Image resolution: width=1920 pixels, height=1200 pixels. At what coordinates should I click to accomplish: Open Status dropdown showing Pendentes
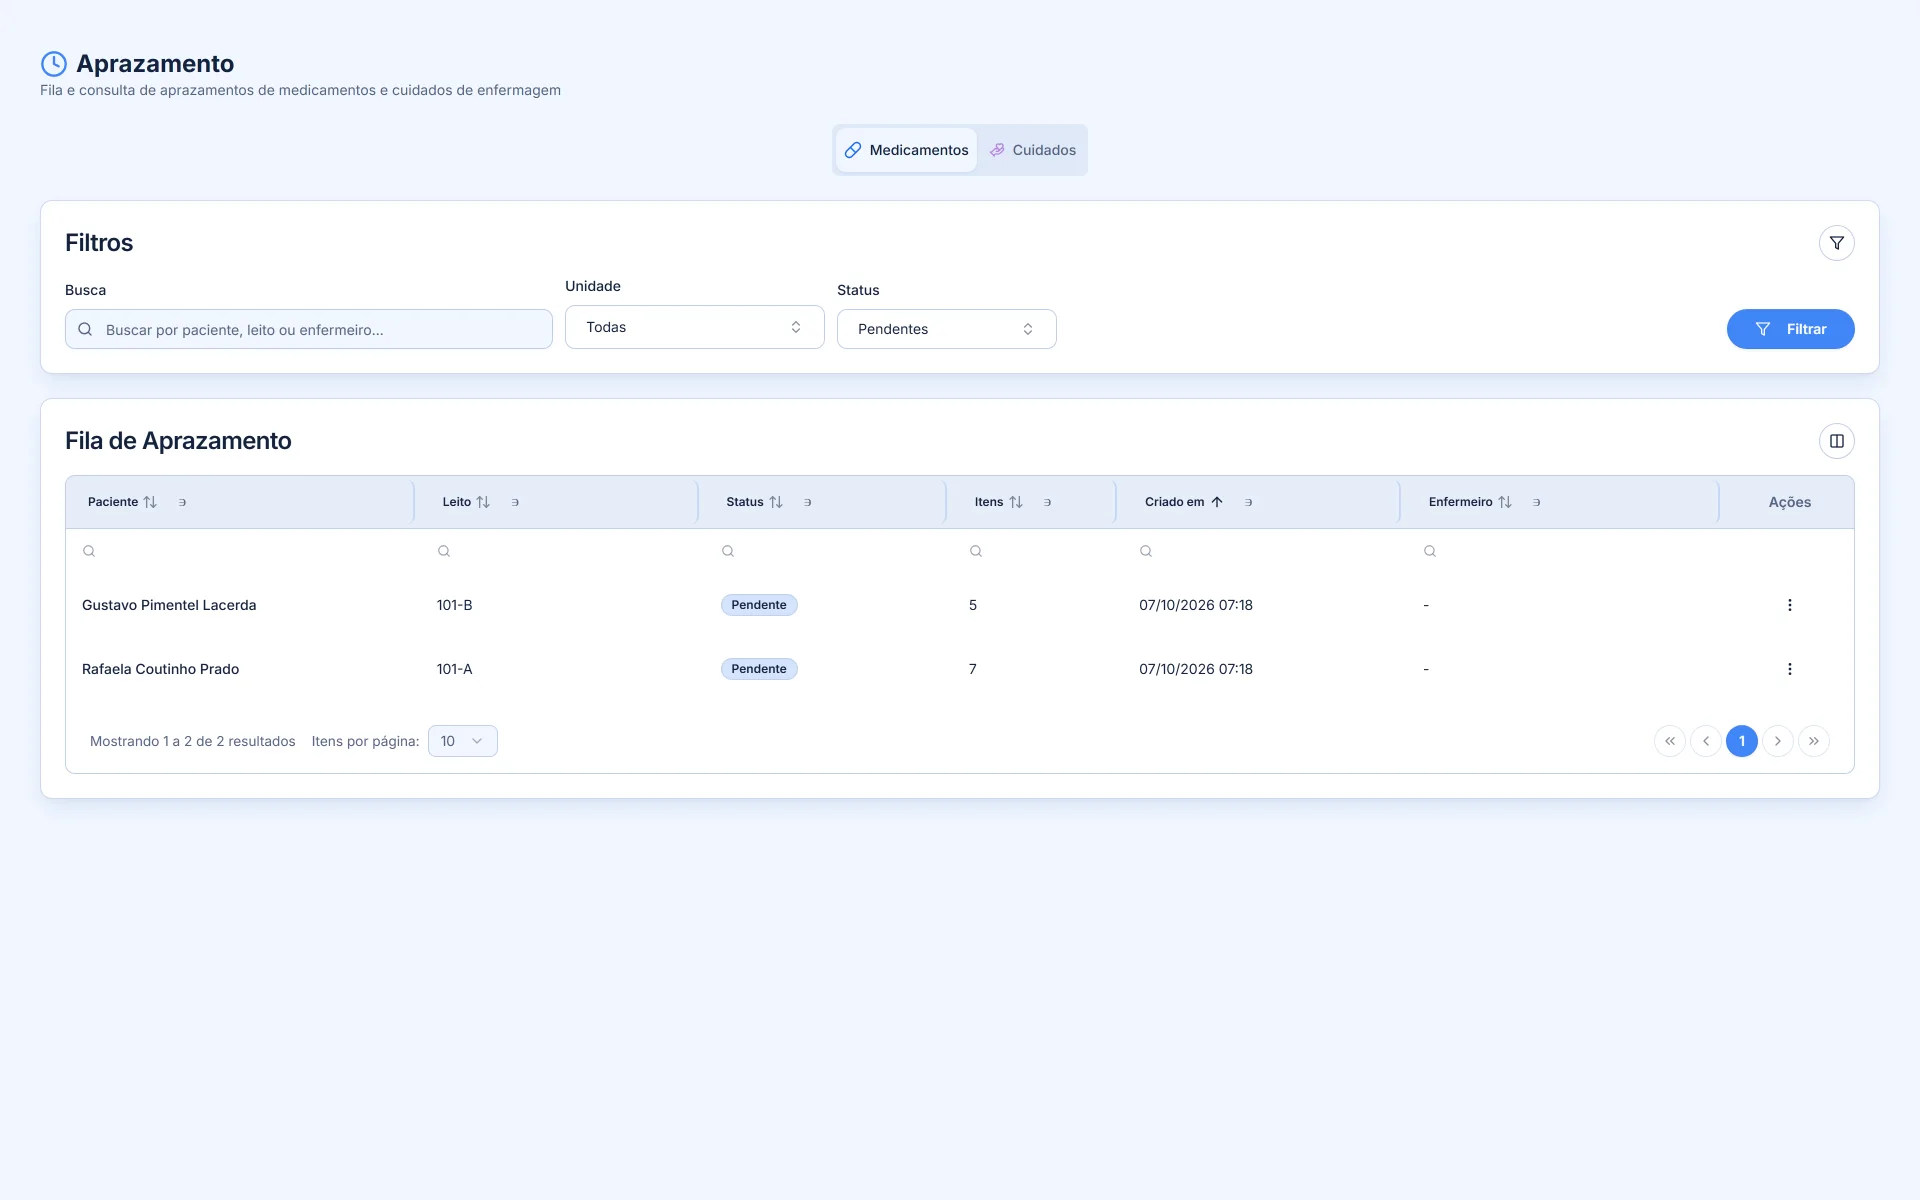(x=946, y=329)
